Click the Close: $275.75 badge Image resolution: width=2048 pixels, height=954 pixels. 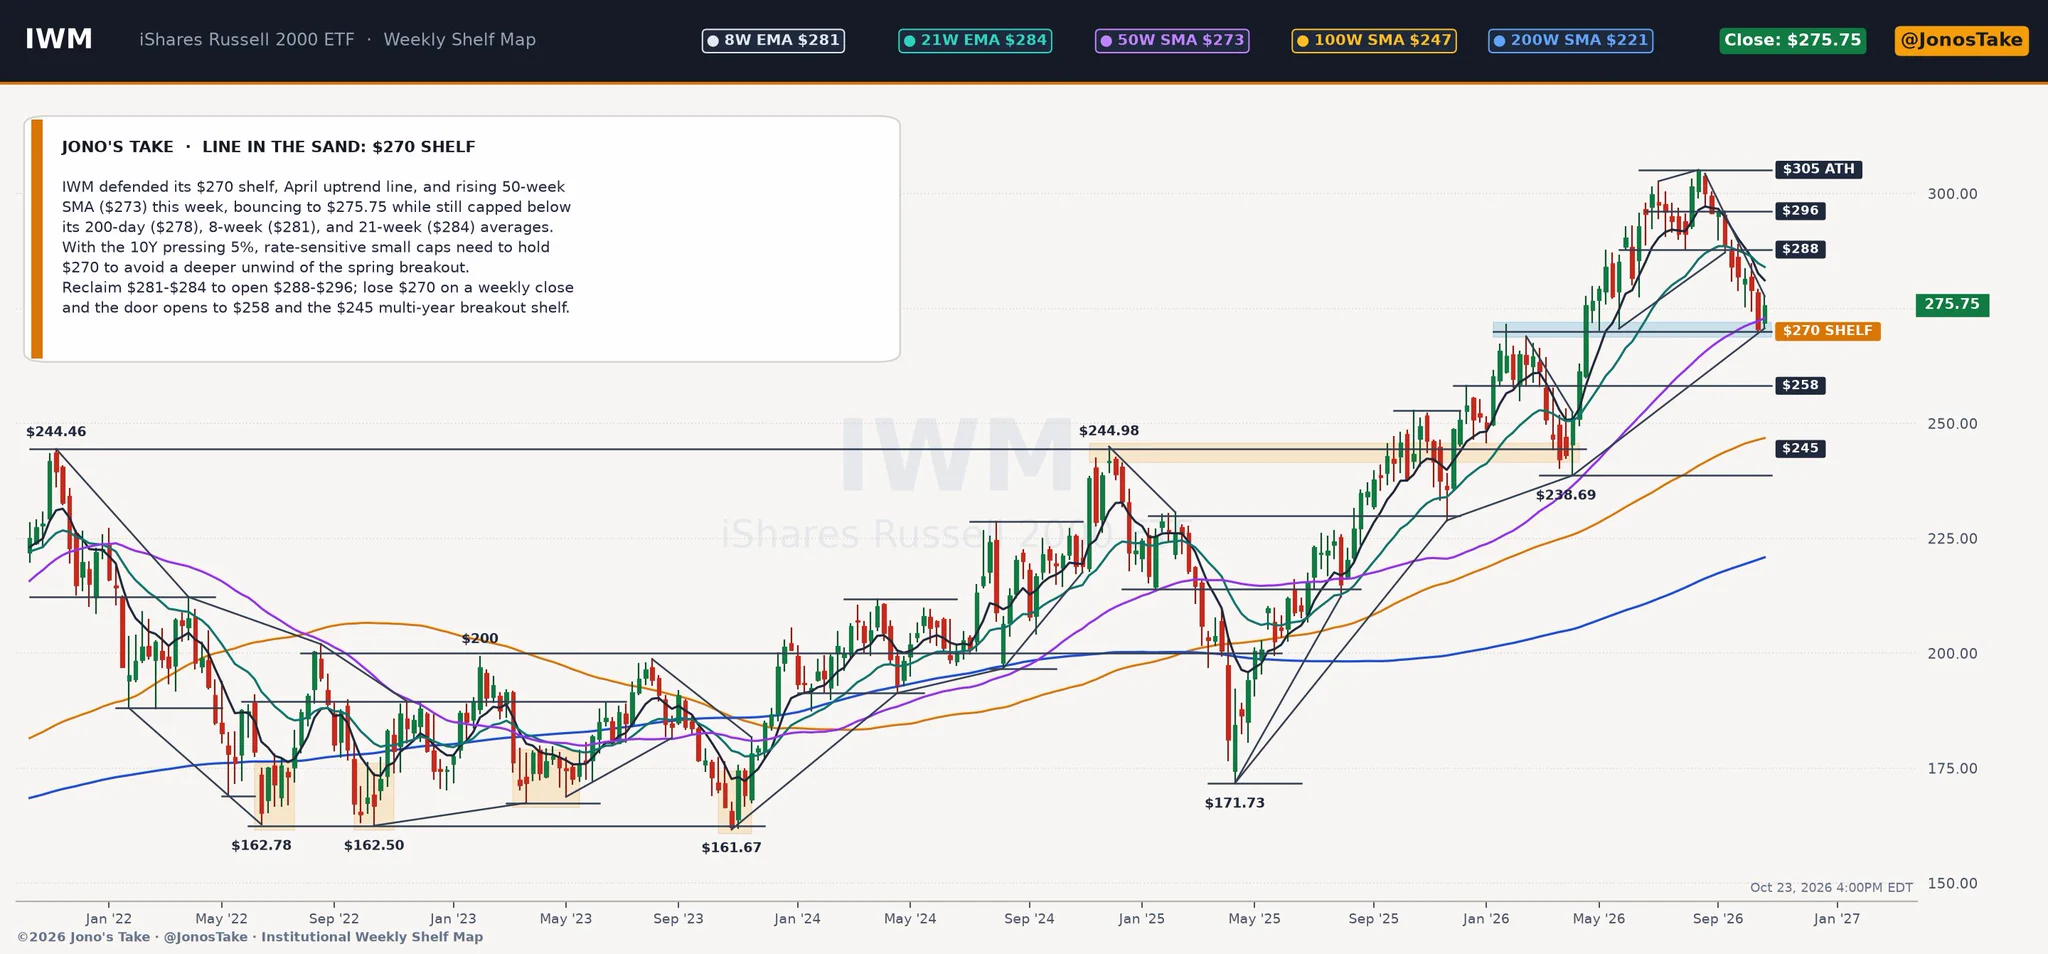(1793, 41)
